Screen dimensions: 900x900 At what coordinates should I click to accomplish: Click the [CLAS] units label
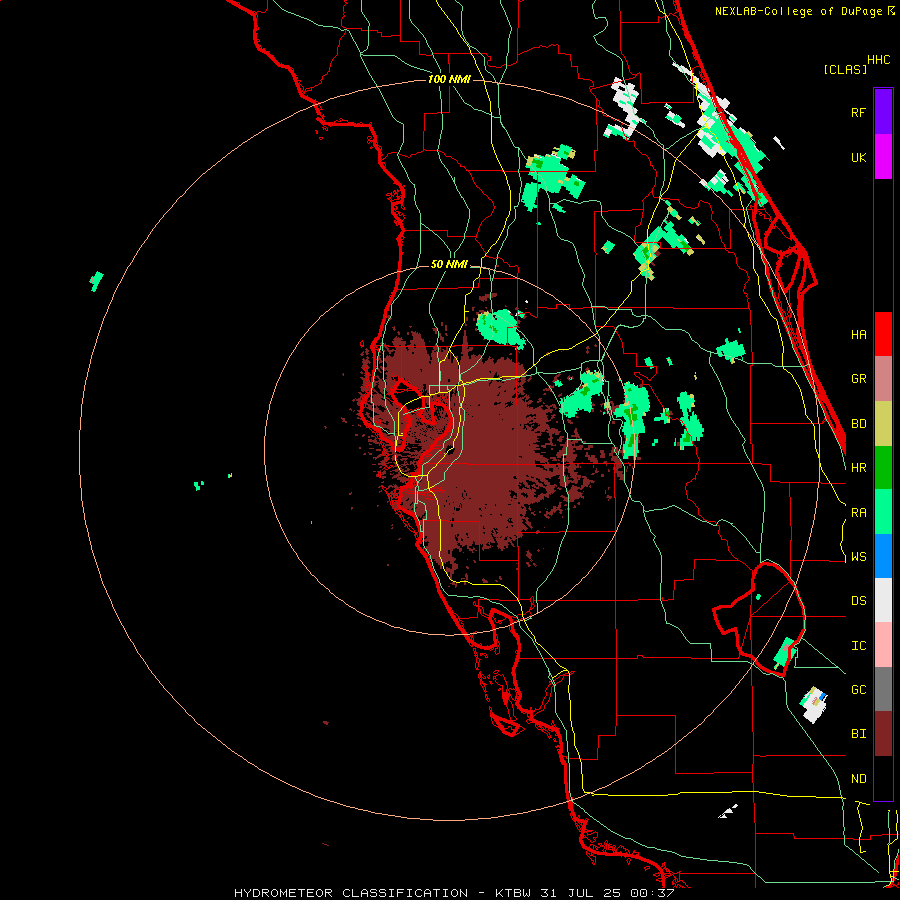(x=845, y=69)
